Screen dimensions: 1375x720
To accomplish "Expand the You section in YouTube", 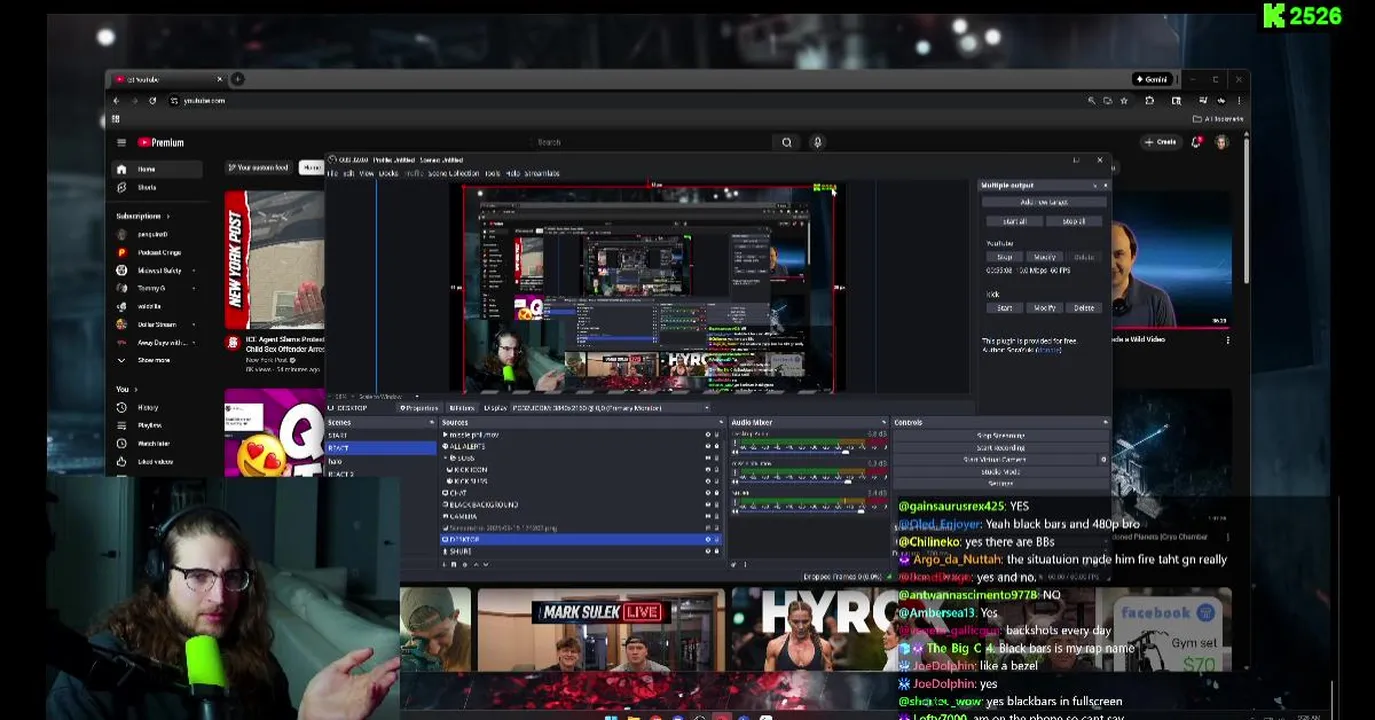I will pos(126,389).
